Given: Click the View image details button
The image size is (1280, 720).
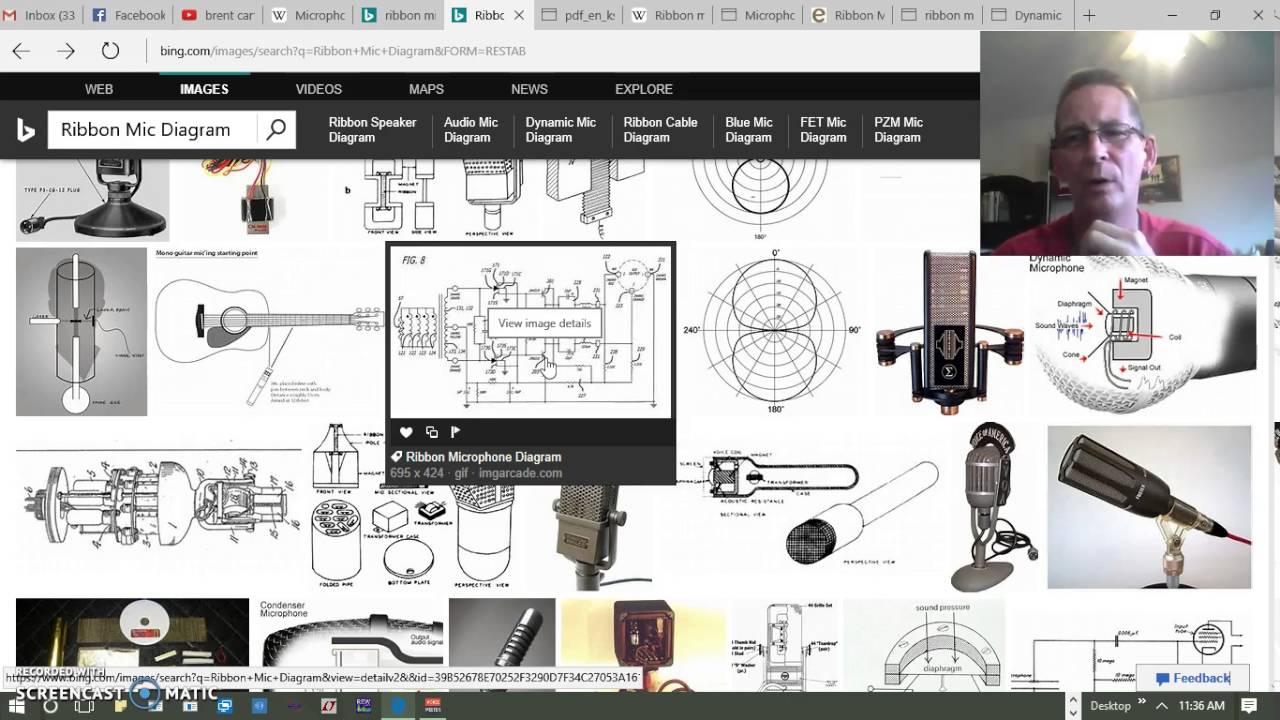Looking at the screenshot, I should tap(545, 323).
